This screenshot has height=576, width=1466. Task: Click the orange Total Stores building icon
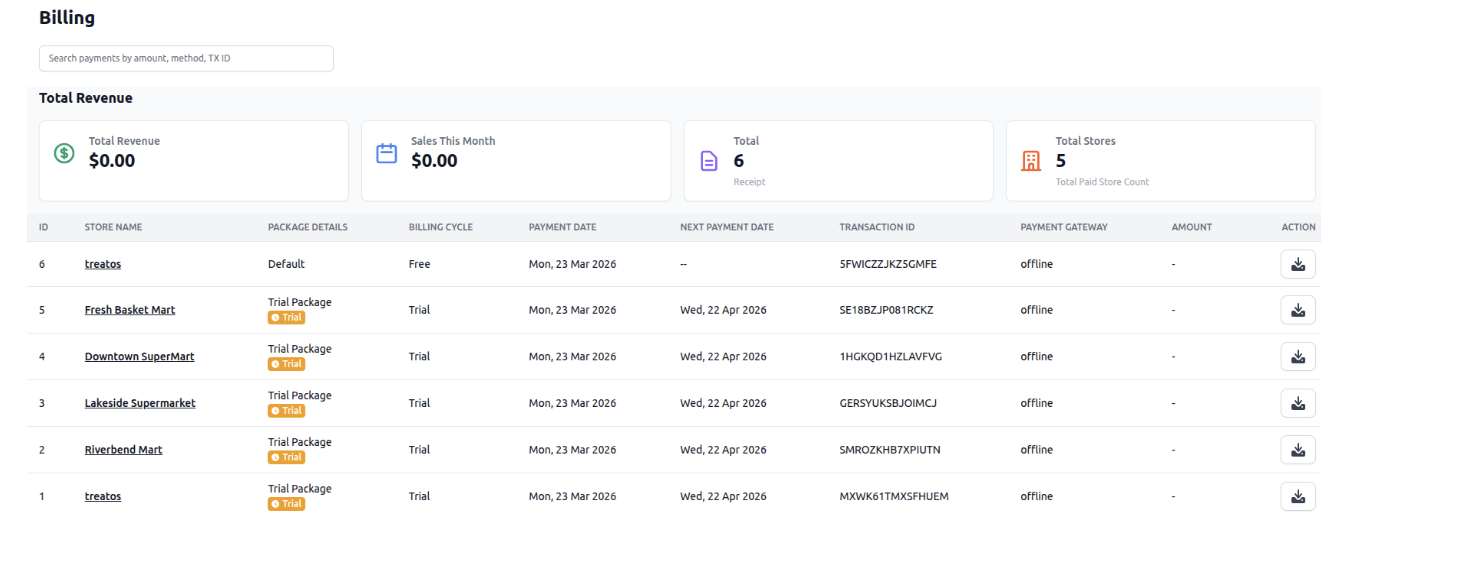1031,161
